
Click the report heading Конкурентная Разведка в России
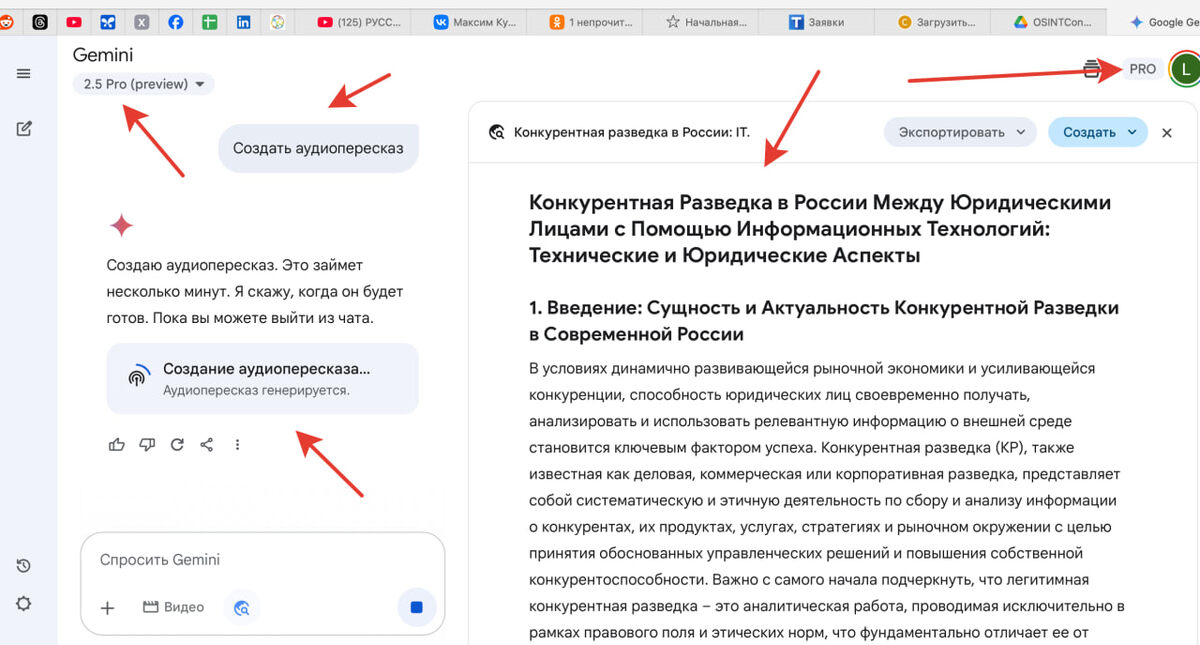pyautogui.click(x=820, y=228)
